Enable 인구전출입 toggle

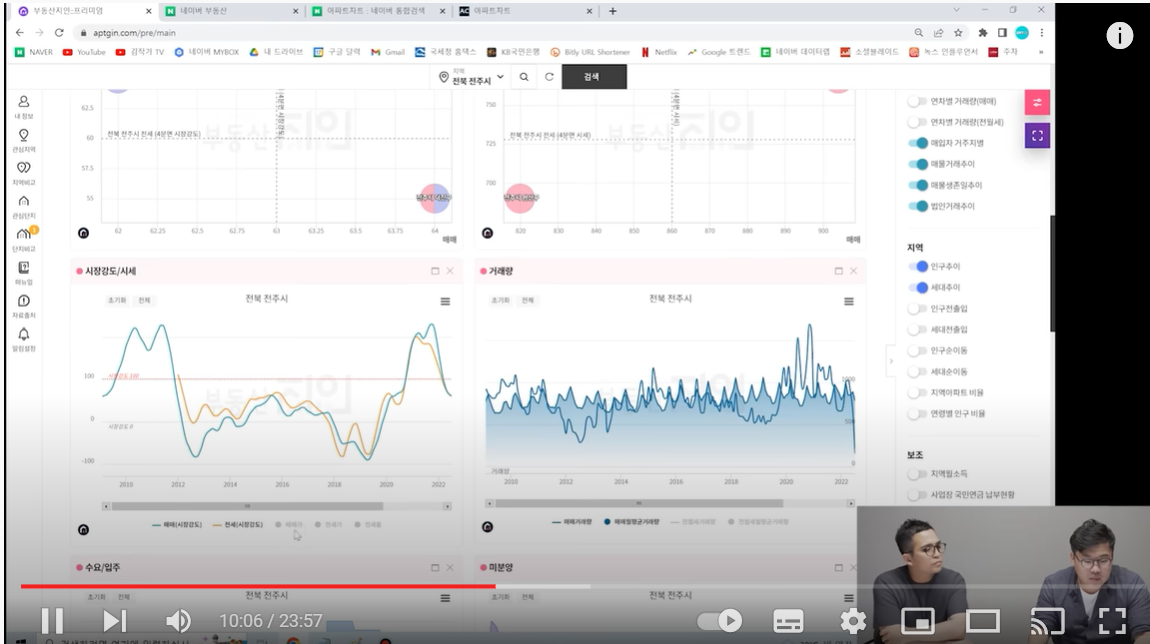pos(917,309)
